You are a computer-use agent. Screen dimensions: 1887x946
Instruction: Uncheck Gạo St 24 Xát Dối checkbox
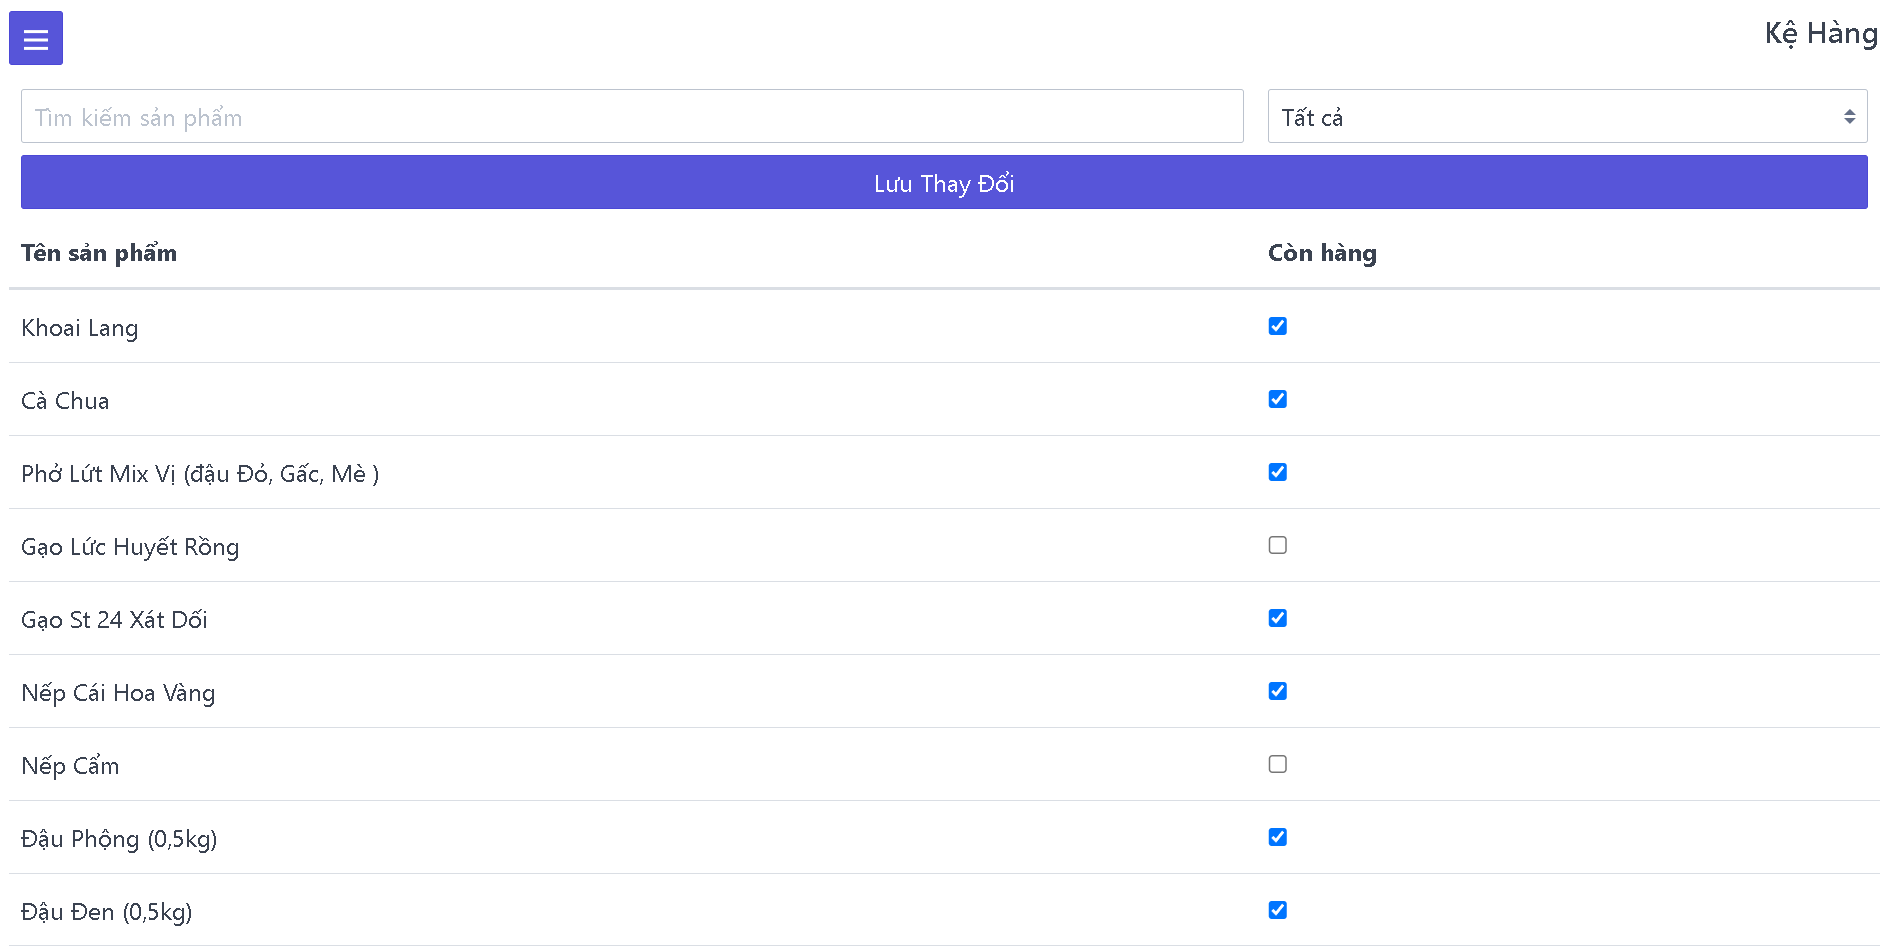click(1278, 618)
